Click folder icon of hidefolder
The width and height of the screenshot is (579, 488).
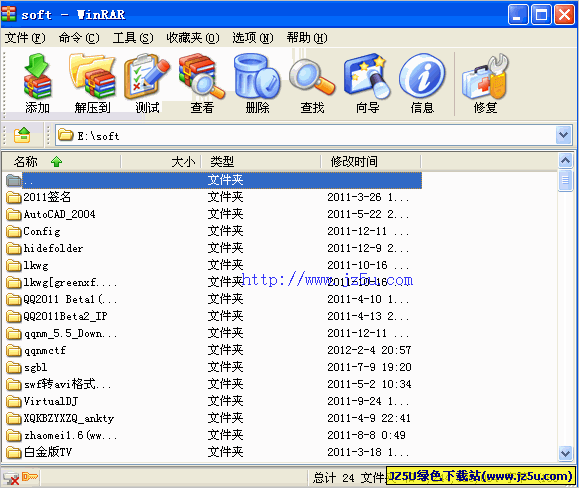click(14, 248)
